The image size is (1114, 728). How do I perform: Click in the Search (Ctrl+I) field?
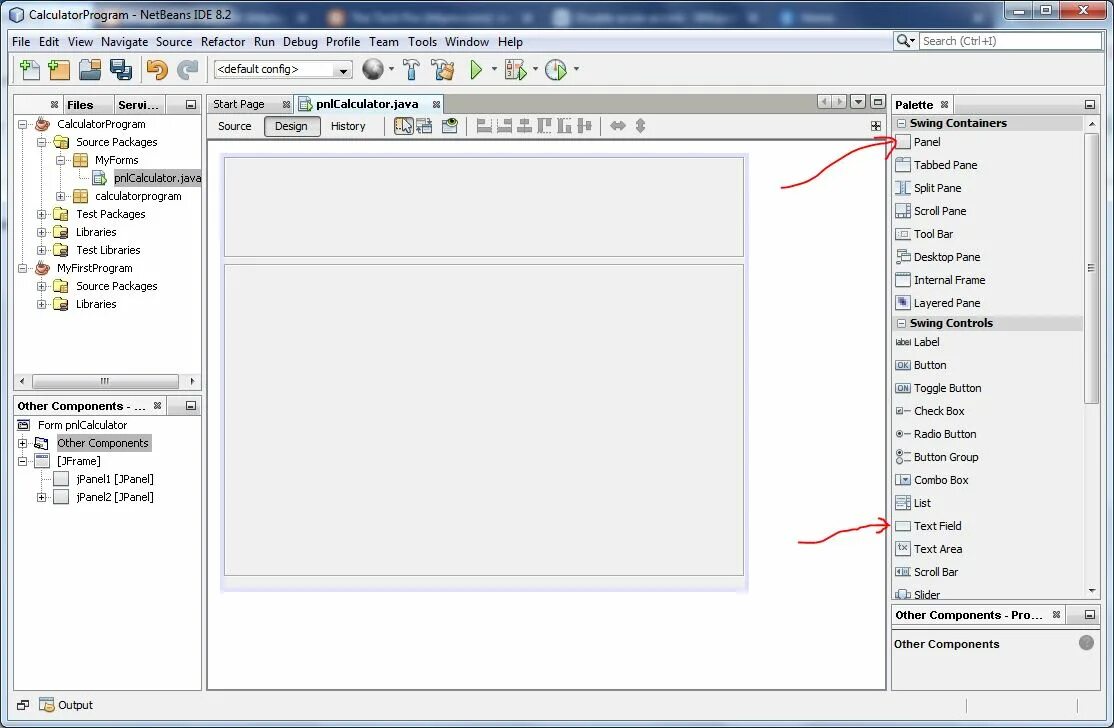(1010, 41)
